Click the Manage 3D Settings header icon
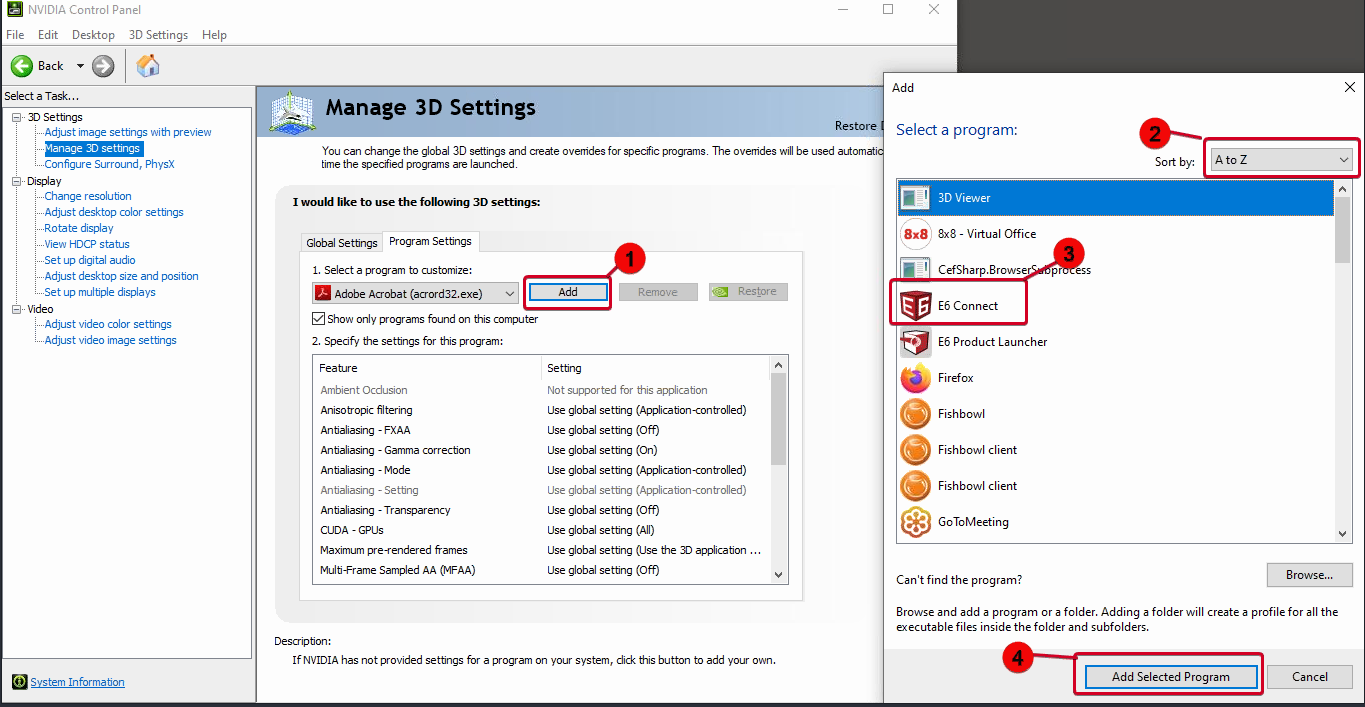Screen dimensions: 1365x707 292,112
